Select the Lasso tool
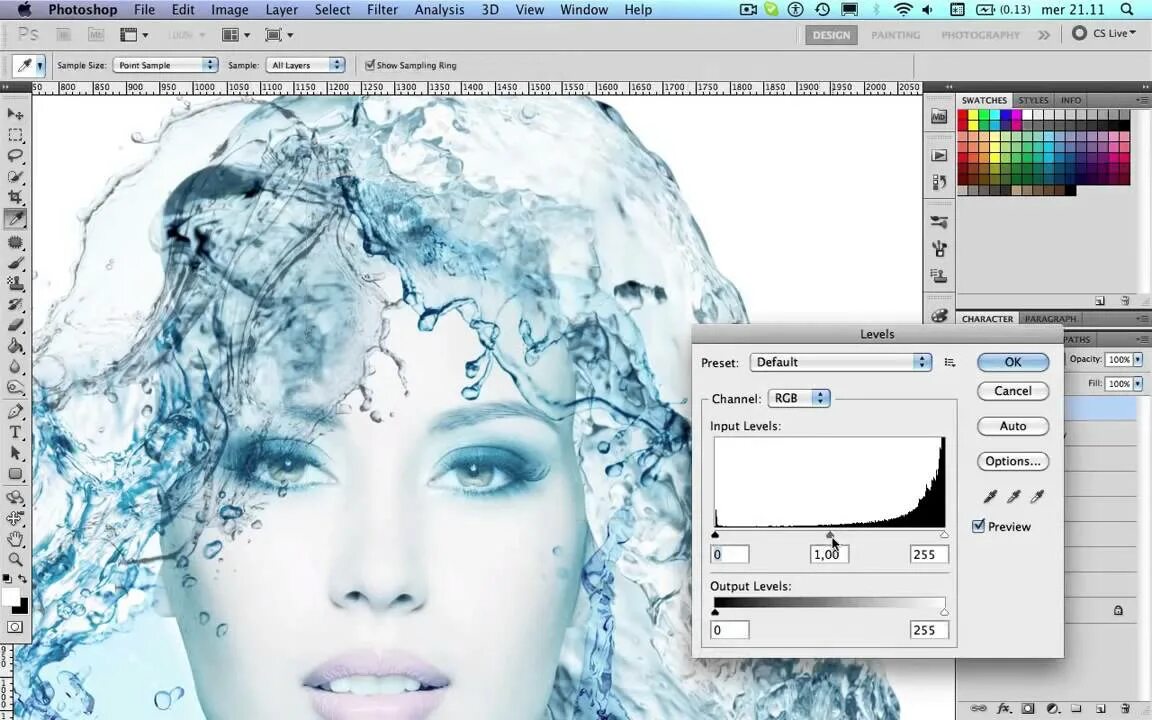 coord(15,156)
